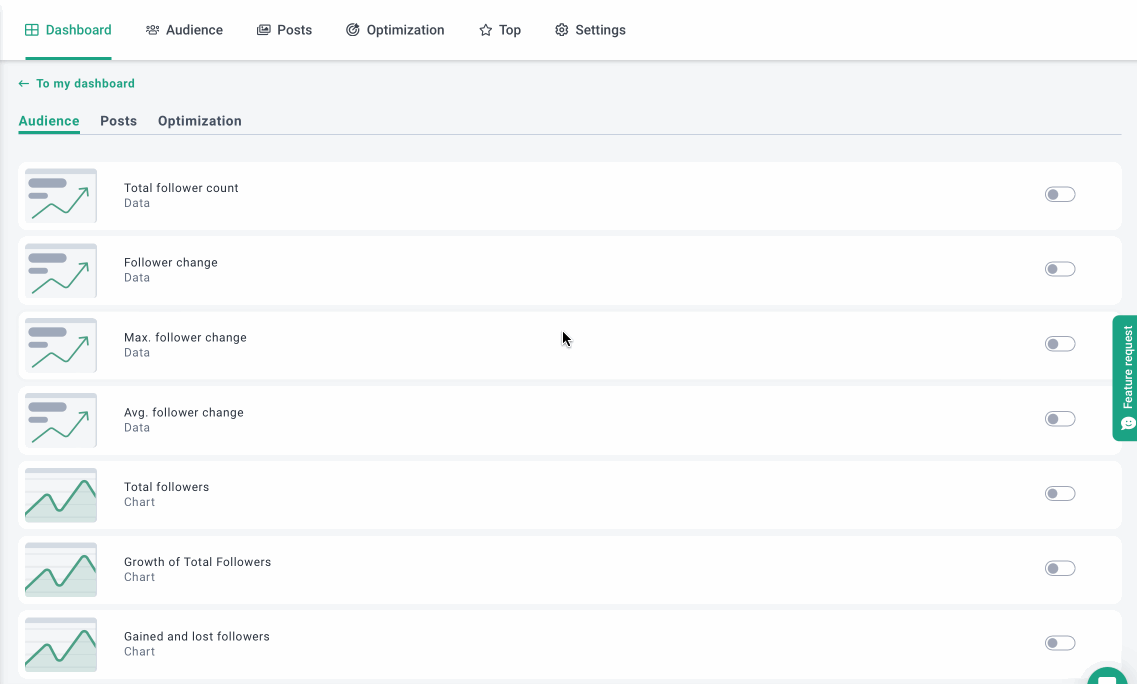Enable the Total follower count toggle
This screenshot has height=684, width=1137.
(x=1059, y=195)
